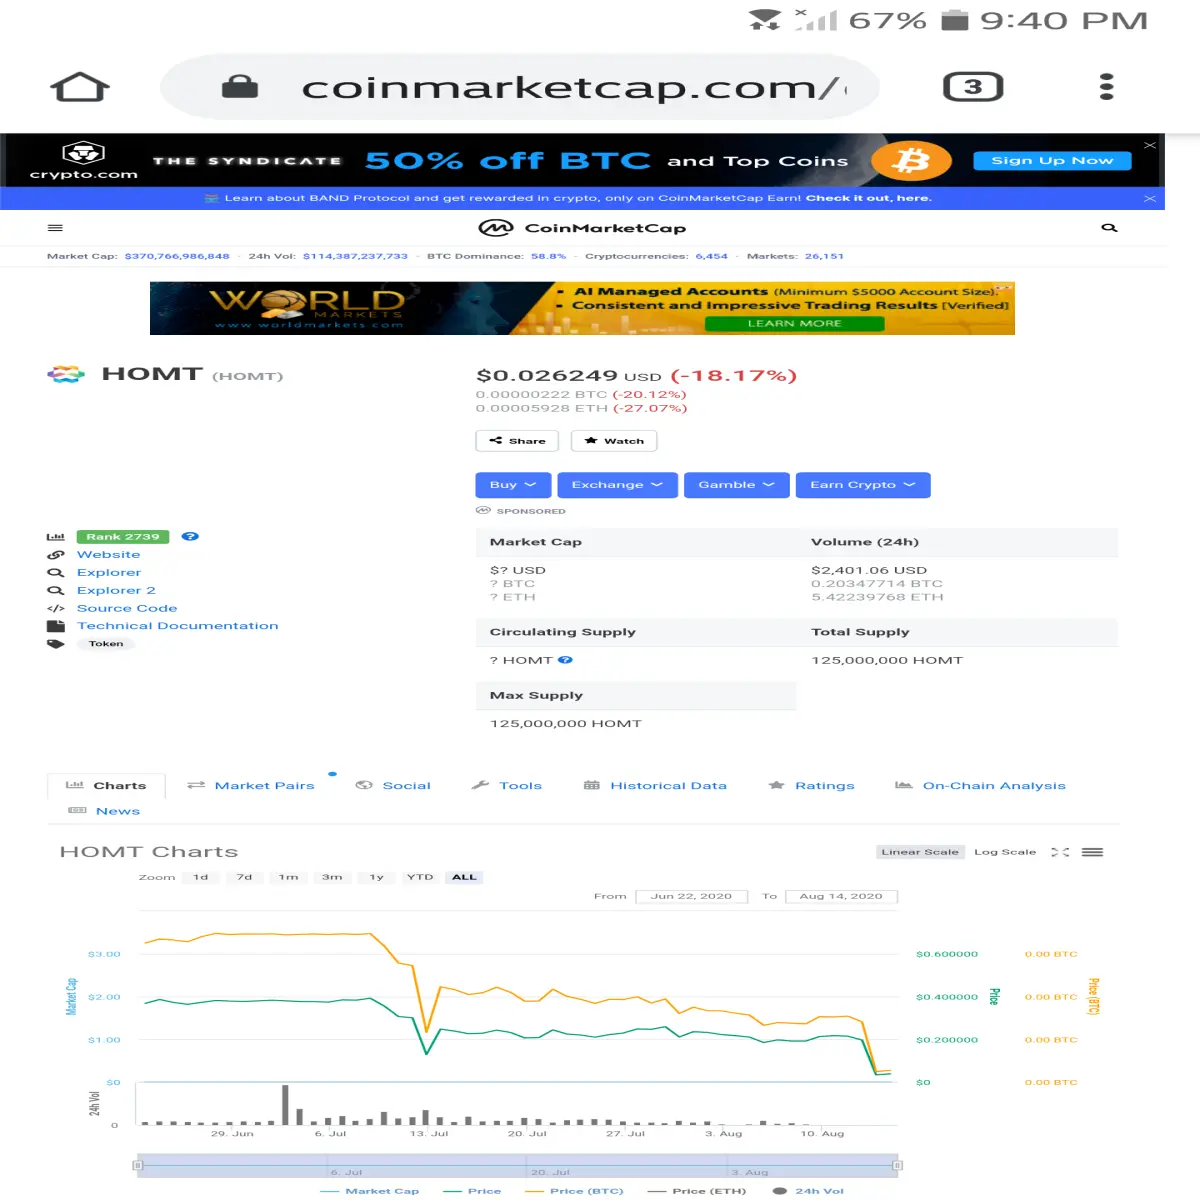Set chart zoom to YTD
This screenshot has width=1200, height=1200.
pyautogui.click(x=420, y=877)
